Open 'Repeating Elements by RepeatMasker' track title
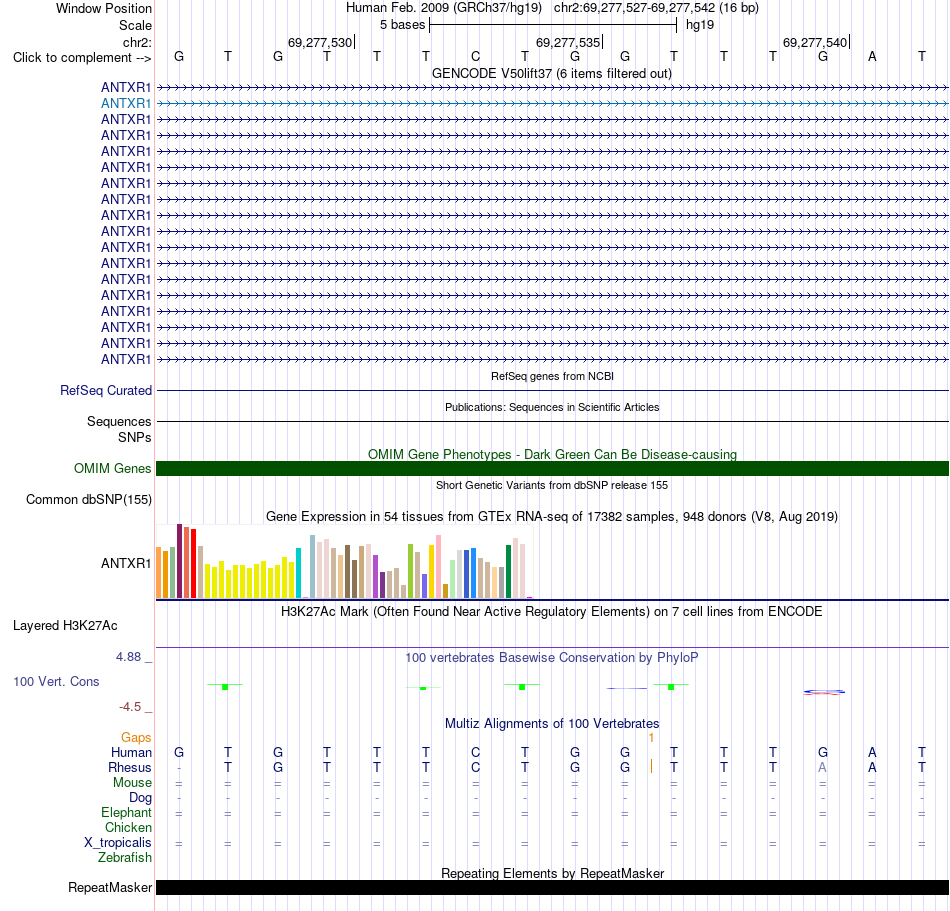 pos(552,873)
